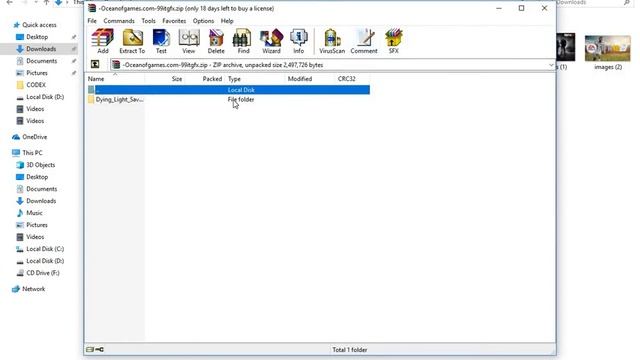
Task: Click the Extract To toolbar icon
Action: pyautogui.click(x=132, y=41)
